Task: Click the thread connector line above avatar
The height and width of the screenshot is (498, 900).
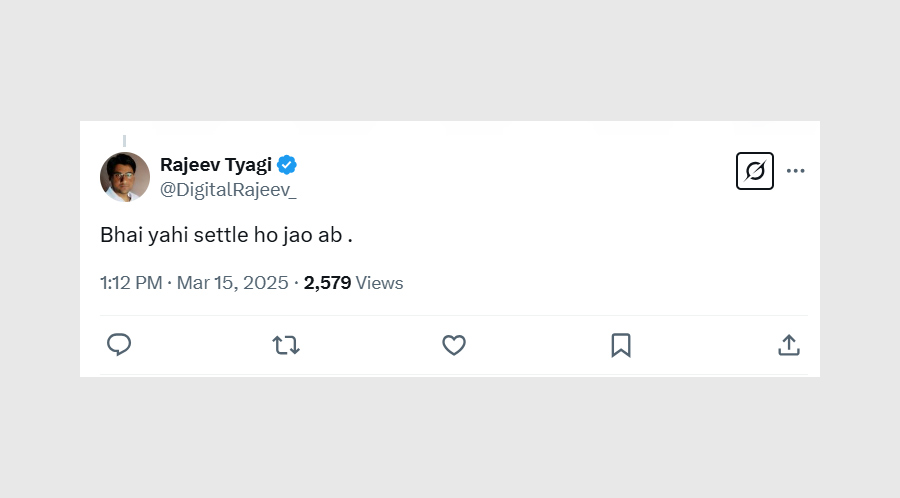Action: click(125, 141)
